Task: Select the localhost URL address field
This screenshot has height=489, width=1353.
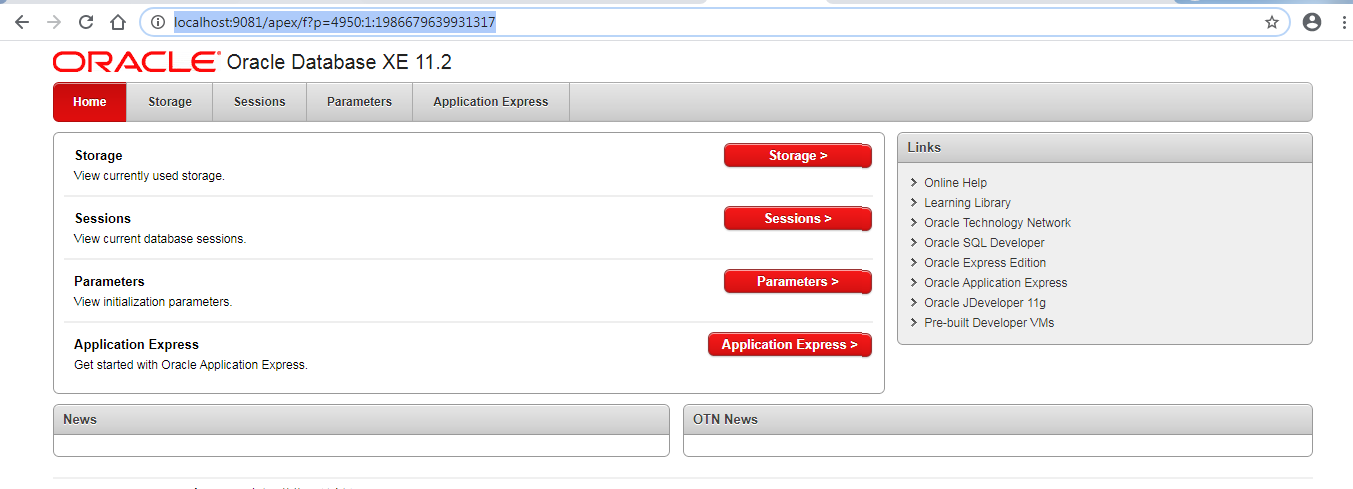Action: pos(715,22)
